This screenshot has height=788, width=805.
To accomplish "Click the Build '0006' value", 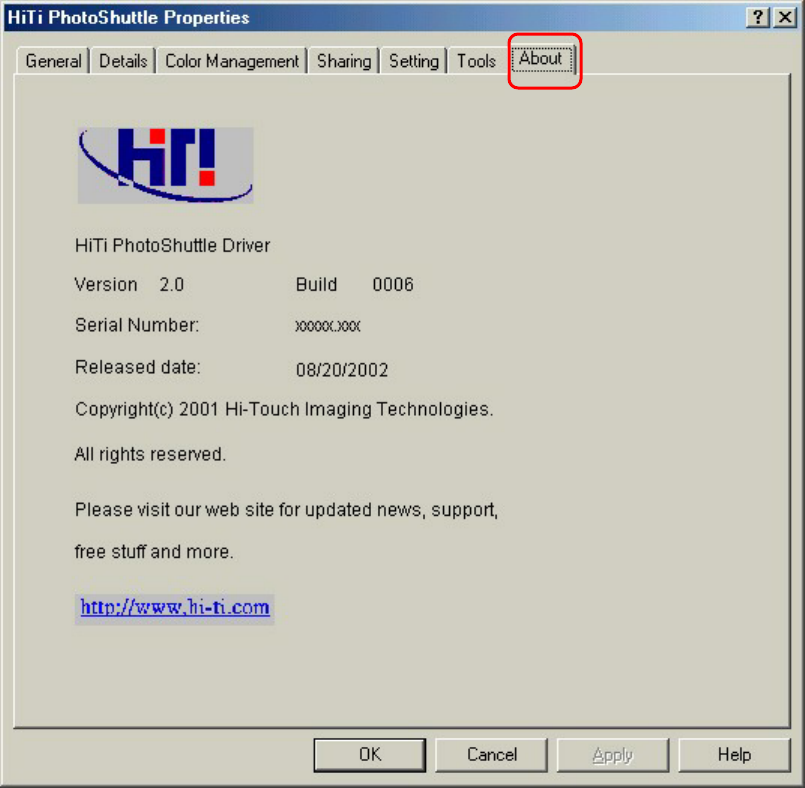I will click(393, 284).
